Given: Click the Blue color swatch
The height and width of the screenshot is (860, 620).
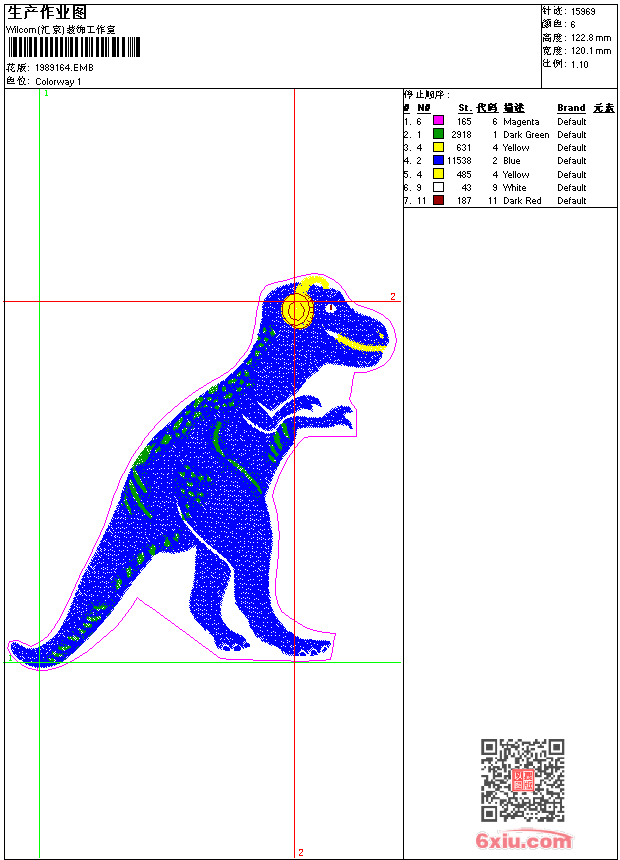Looking at the screenshot, I should [438, 160].
